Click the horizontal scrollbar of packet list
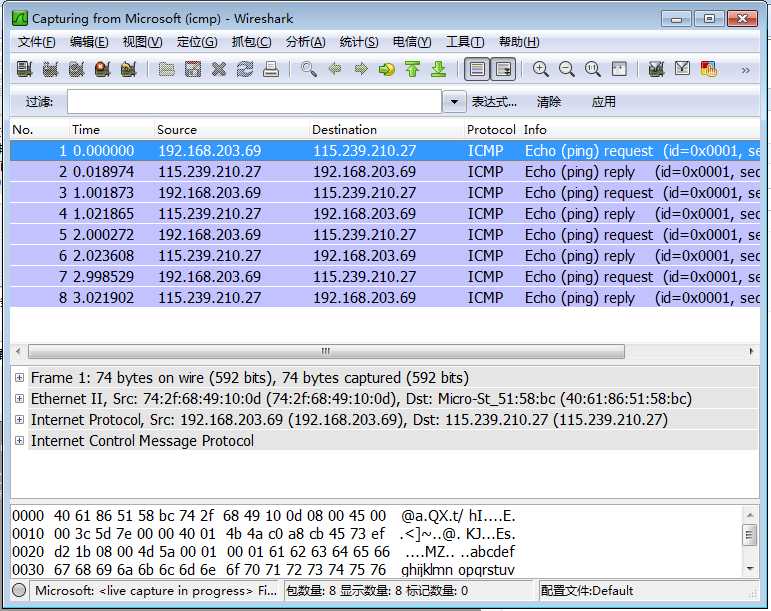 coord(326,351)
